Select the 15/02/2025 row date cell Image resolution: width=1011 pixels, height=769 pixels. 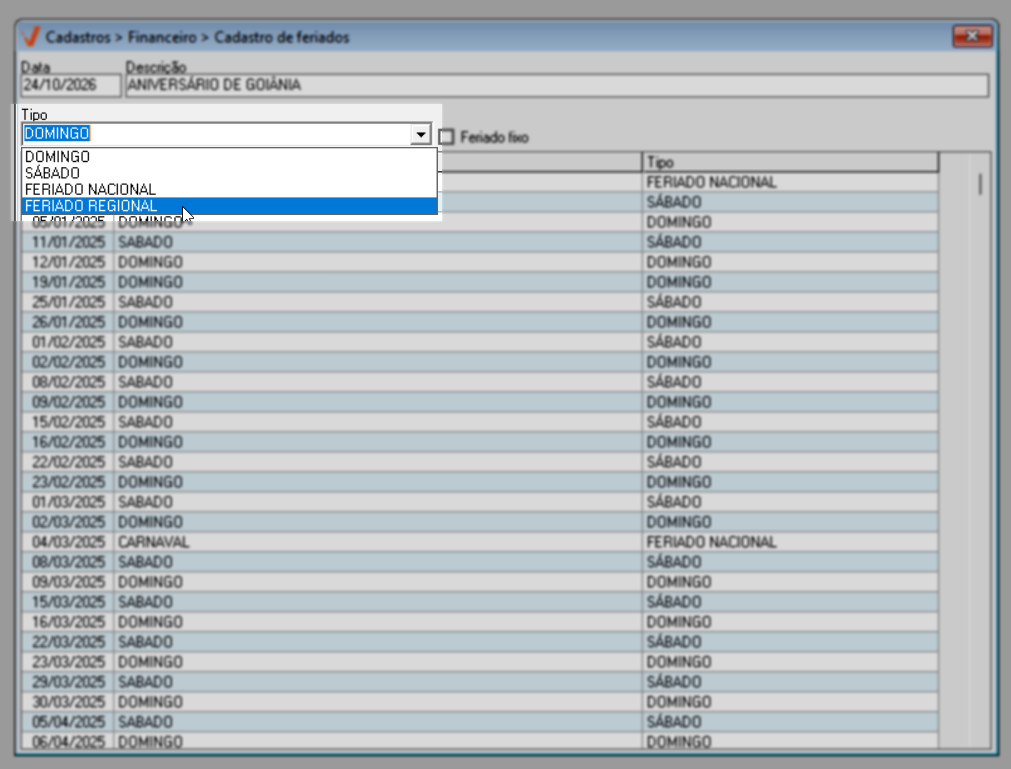pyautogui.click(x=68, y=422)
